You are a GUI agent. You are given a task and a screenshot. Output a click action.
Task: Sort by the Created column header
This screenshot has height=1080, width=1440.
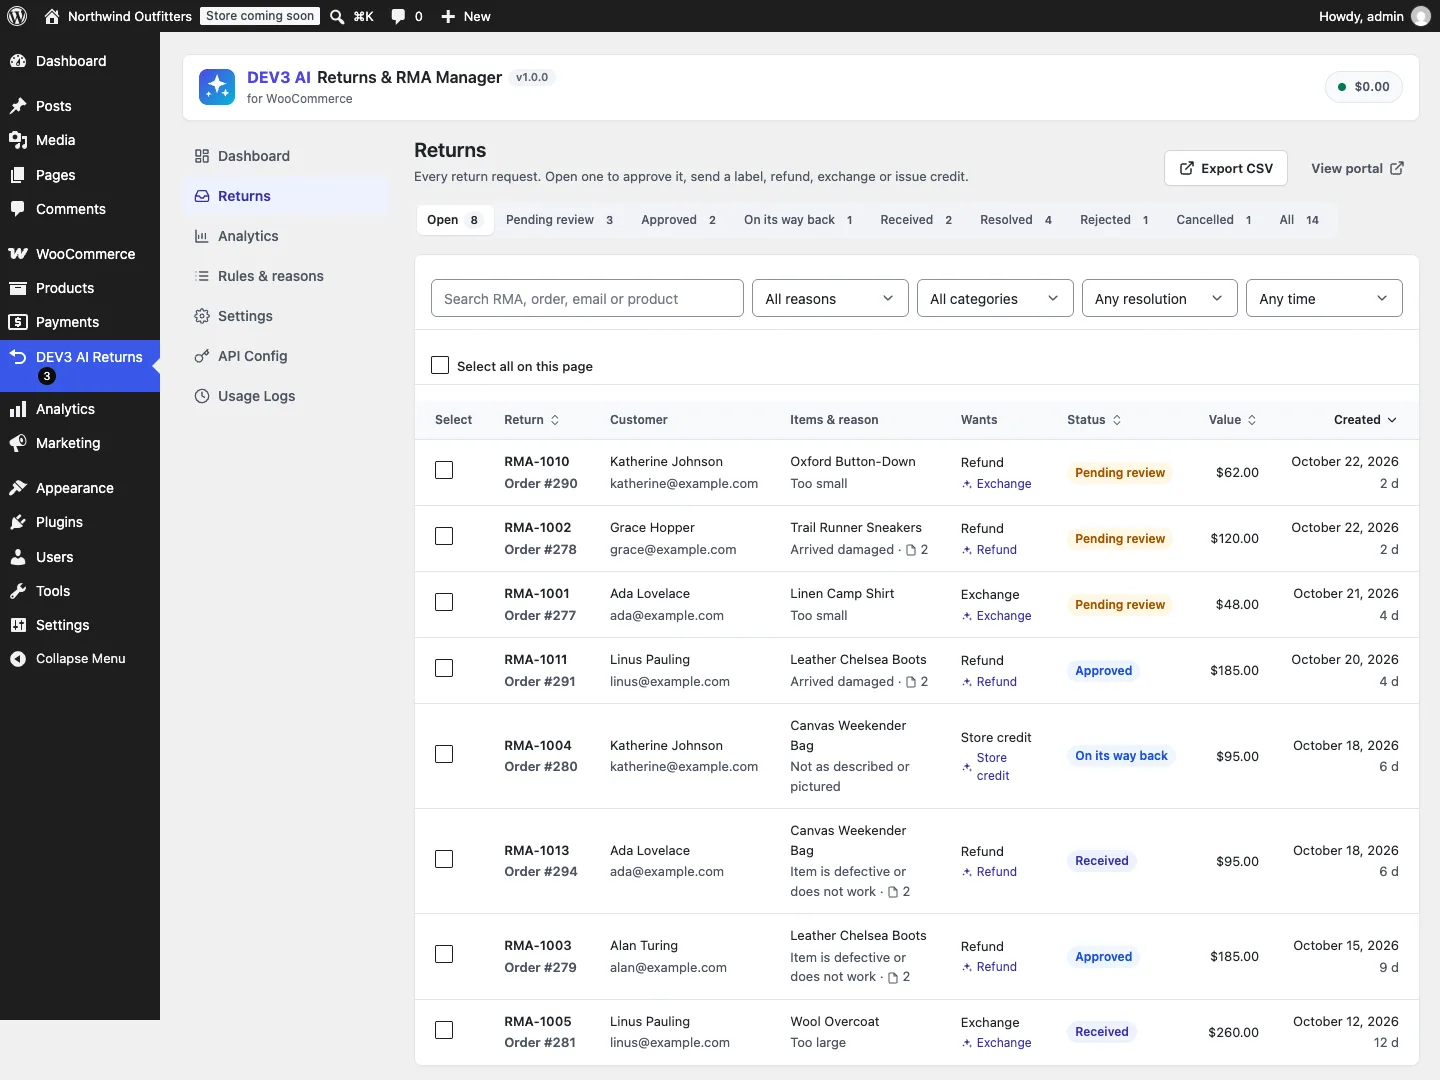point(1365,420)
